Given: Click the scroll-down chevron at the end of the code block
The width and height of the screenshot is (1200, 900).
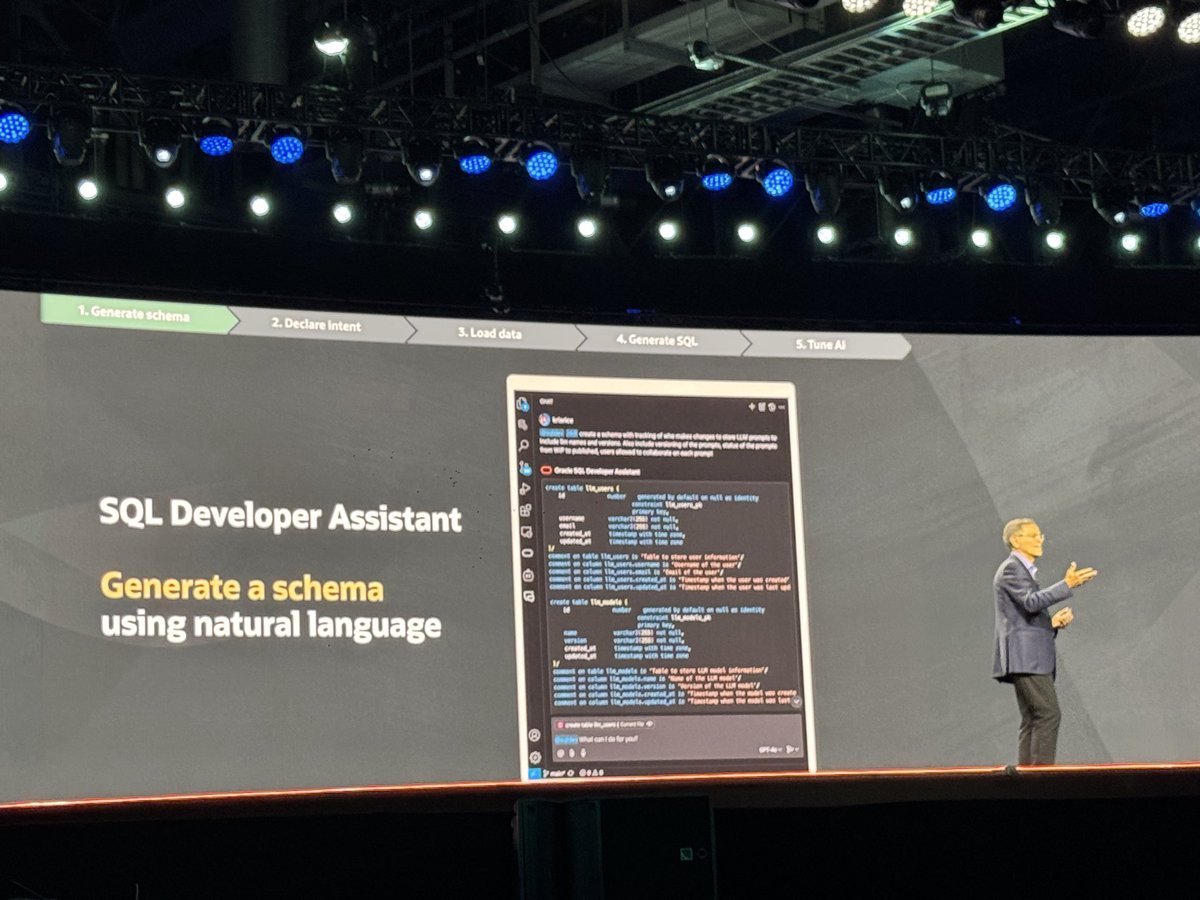Looking at the screenshot, I should pyautogui.click(x=796, y=701).
